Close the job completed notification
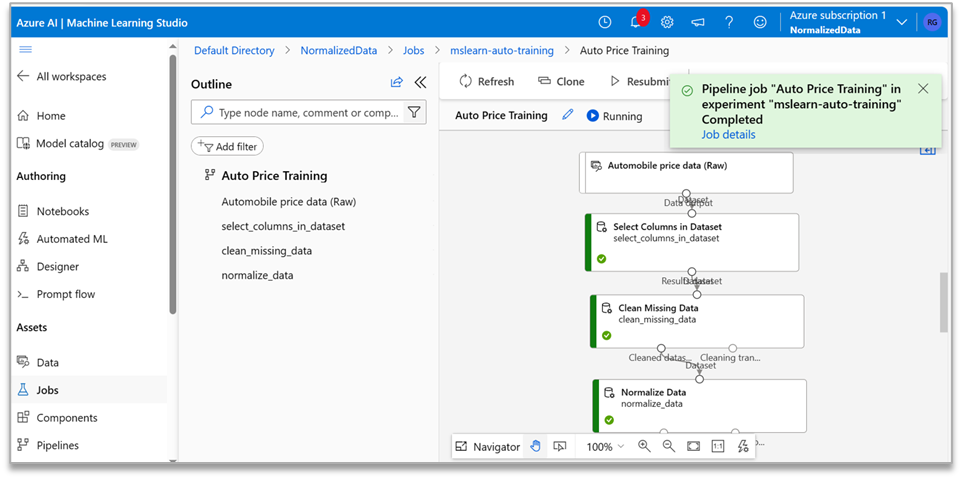This screenshot has height=479, width=962. (923, 88)
